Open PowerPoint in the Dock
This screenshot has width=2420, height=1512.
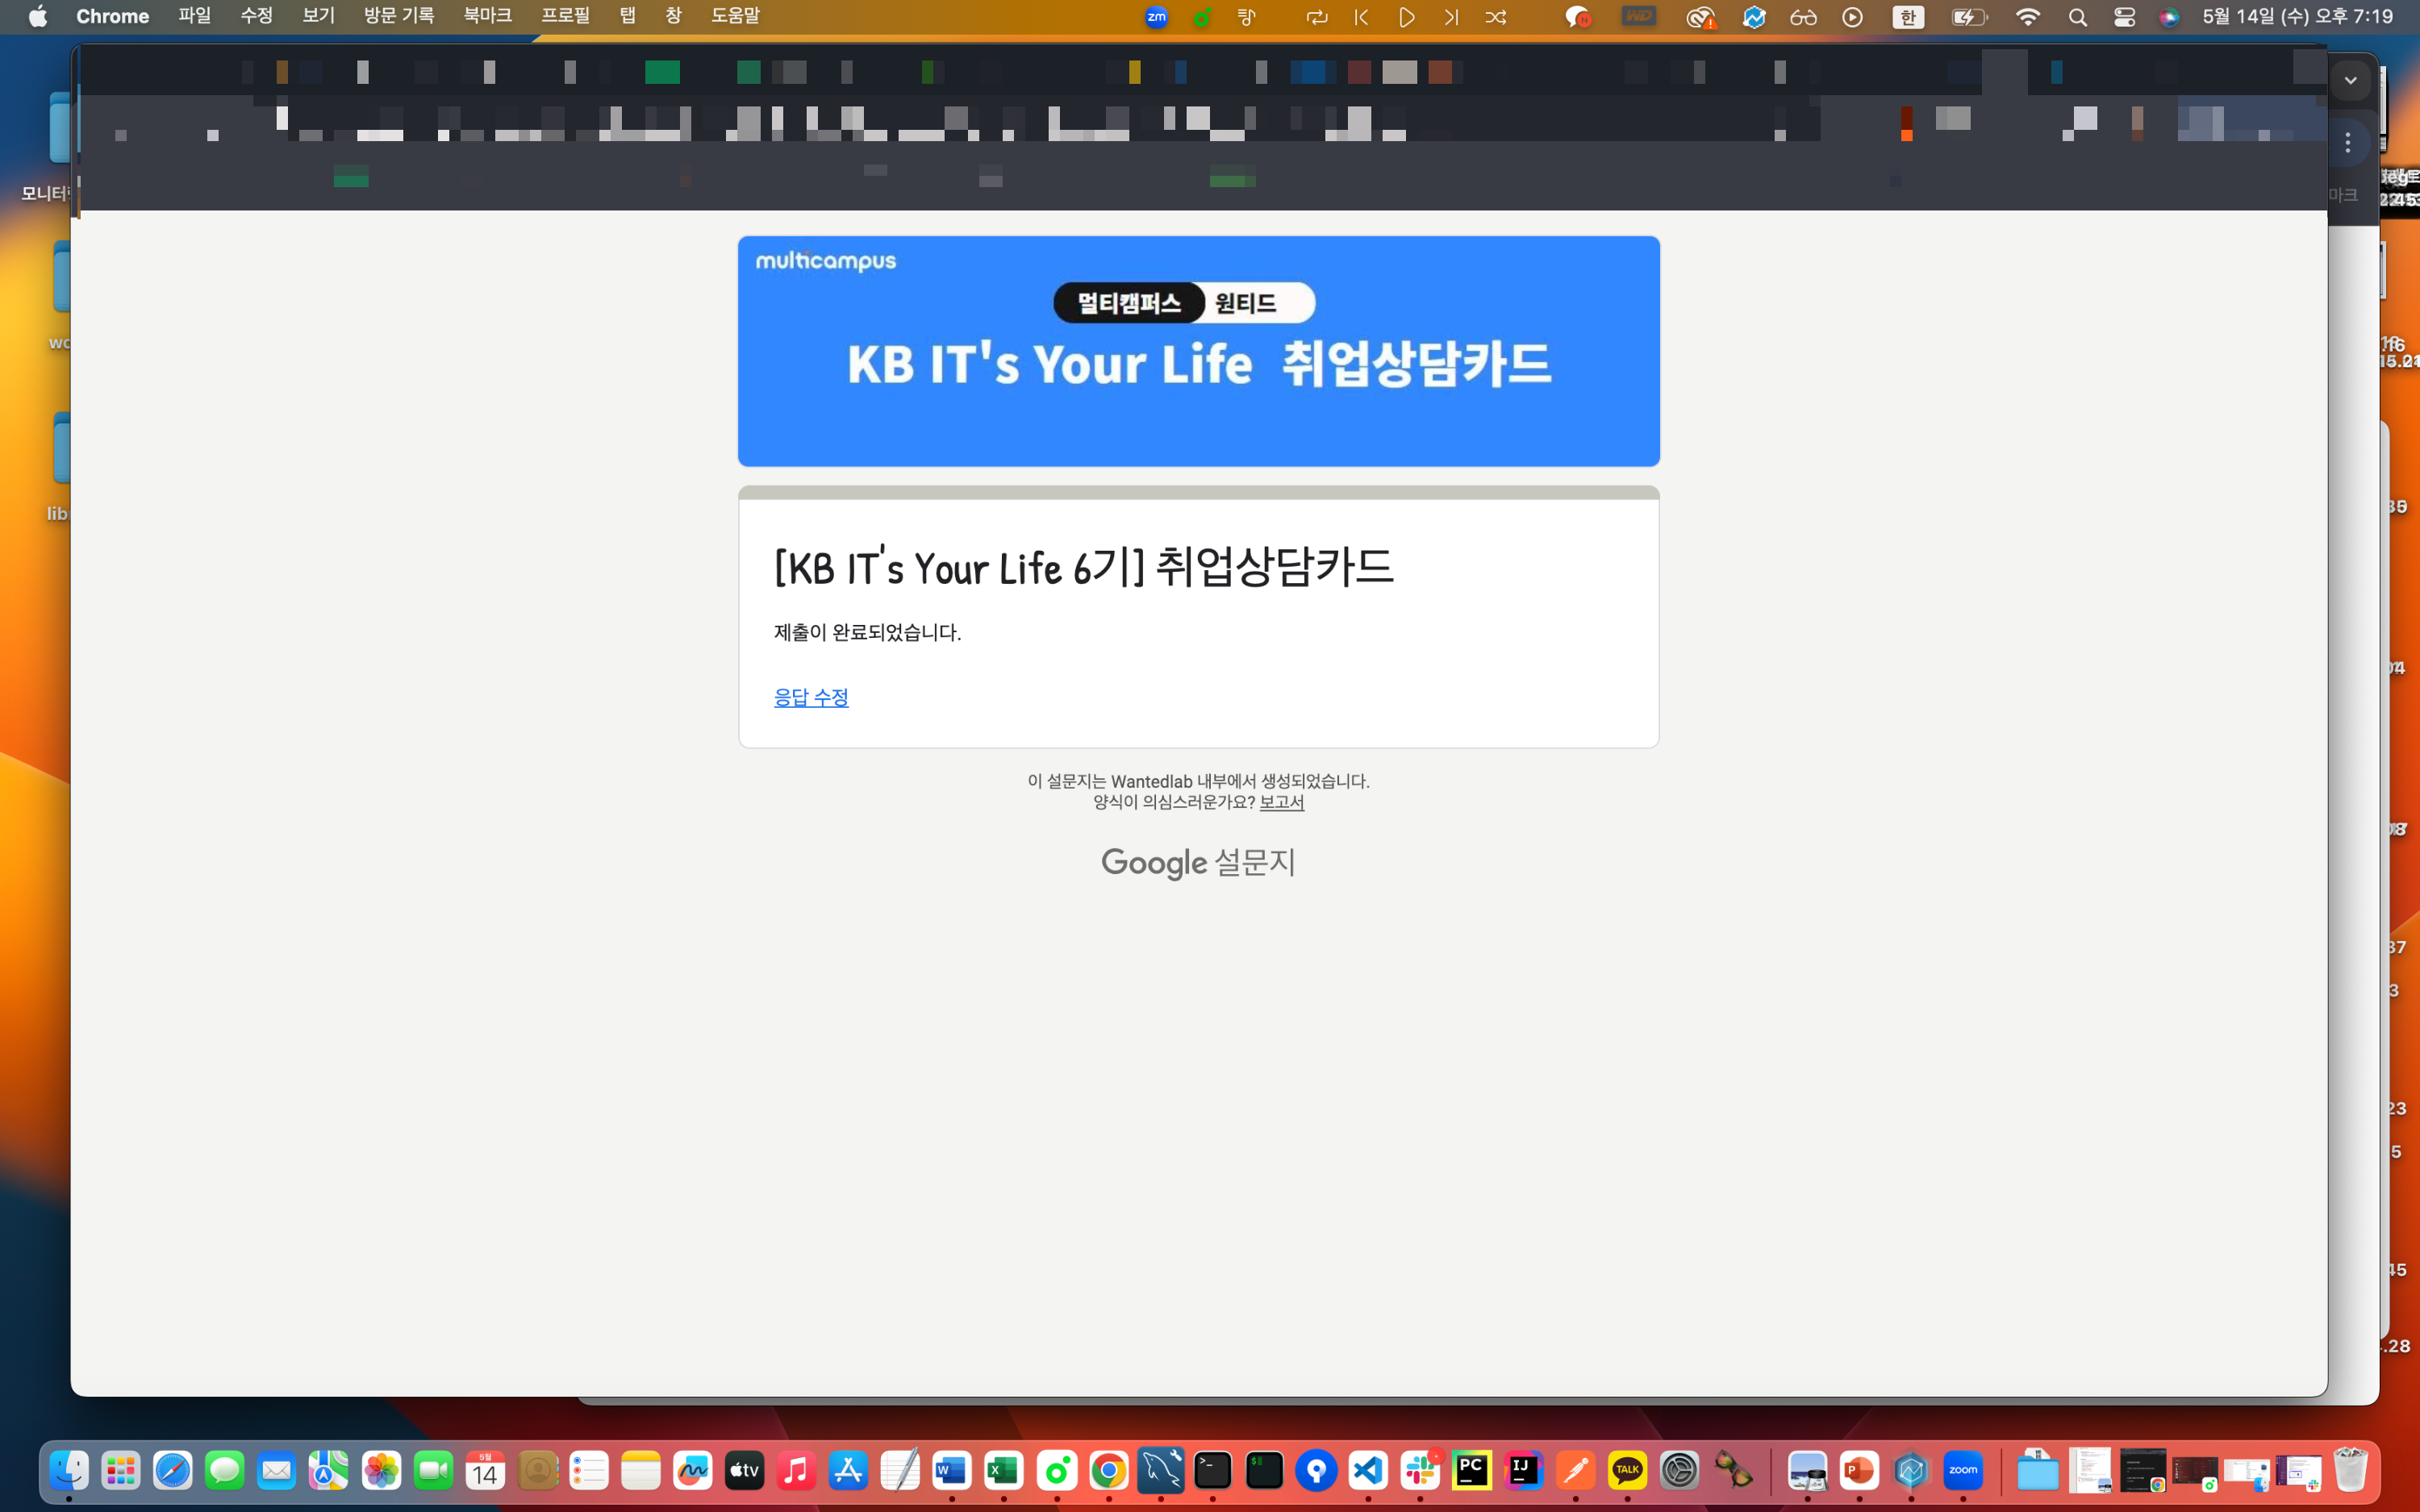(x=1860, y=1470)
